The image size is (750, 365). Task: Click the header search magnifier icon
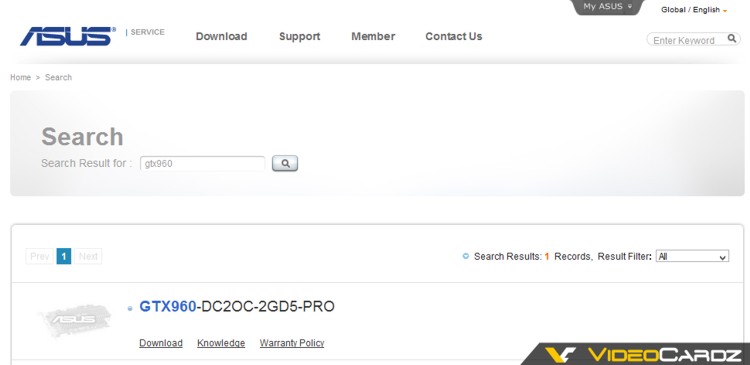731,39
